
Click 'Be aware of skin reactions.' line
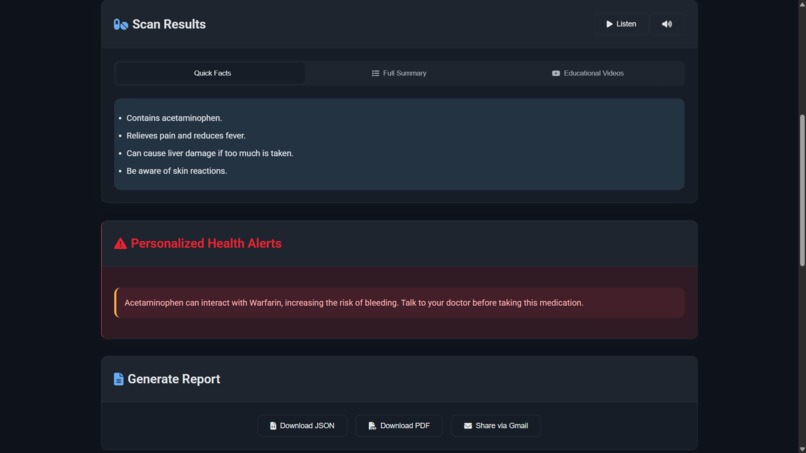(176, 171)
